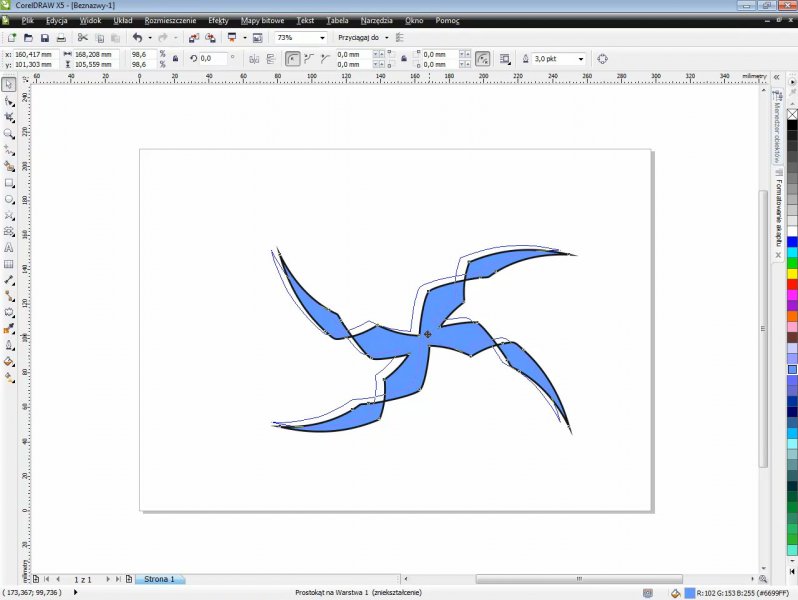Toggle the mirror horizontally button
This screenshot has width=798, height=600.
252,59
